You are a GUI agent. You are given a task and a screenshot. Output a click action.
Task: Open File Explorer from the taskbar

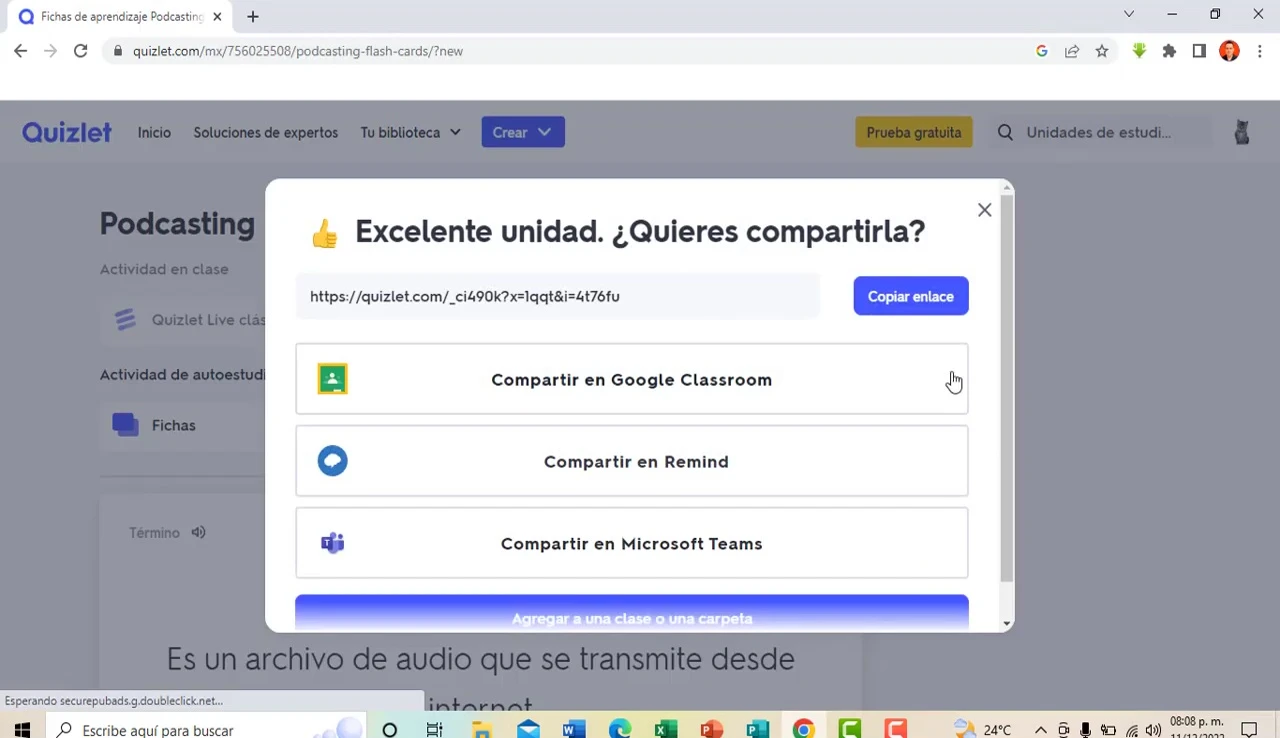click(x=481, y=729)
